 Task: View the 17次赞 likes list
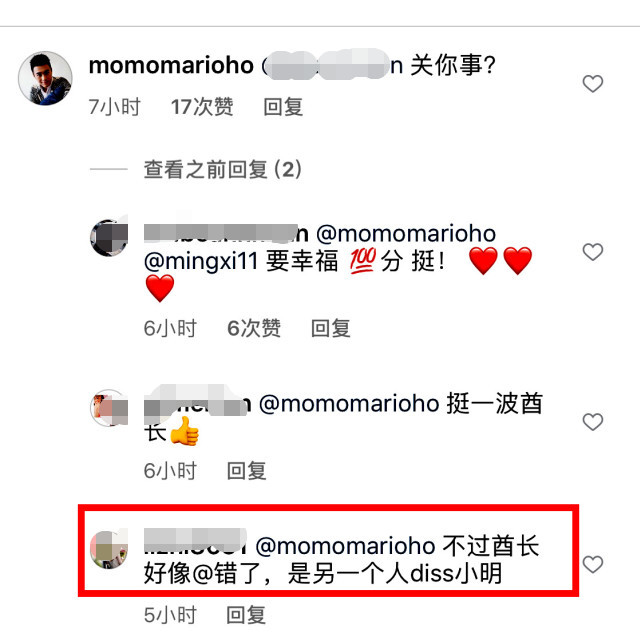[202, 107]
